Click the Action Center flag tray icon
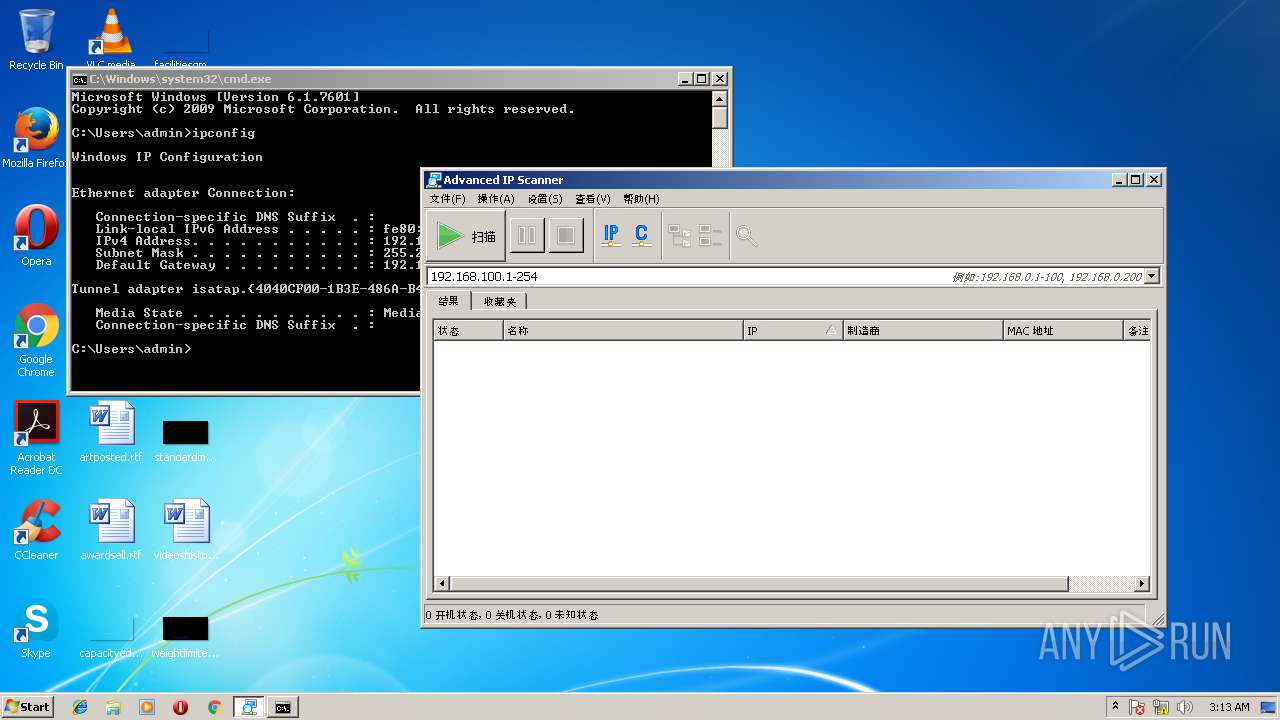The image size is (1280, 720). [1137, 707]
